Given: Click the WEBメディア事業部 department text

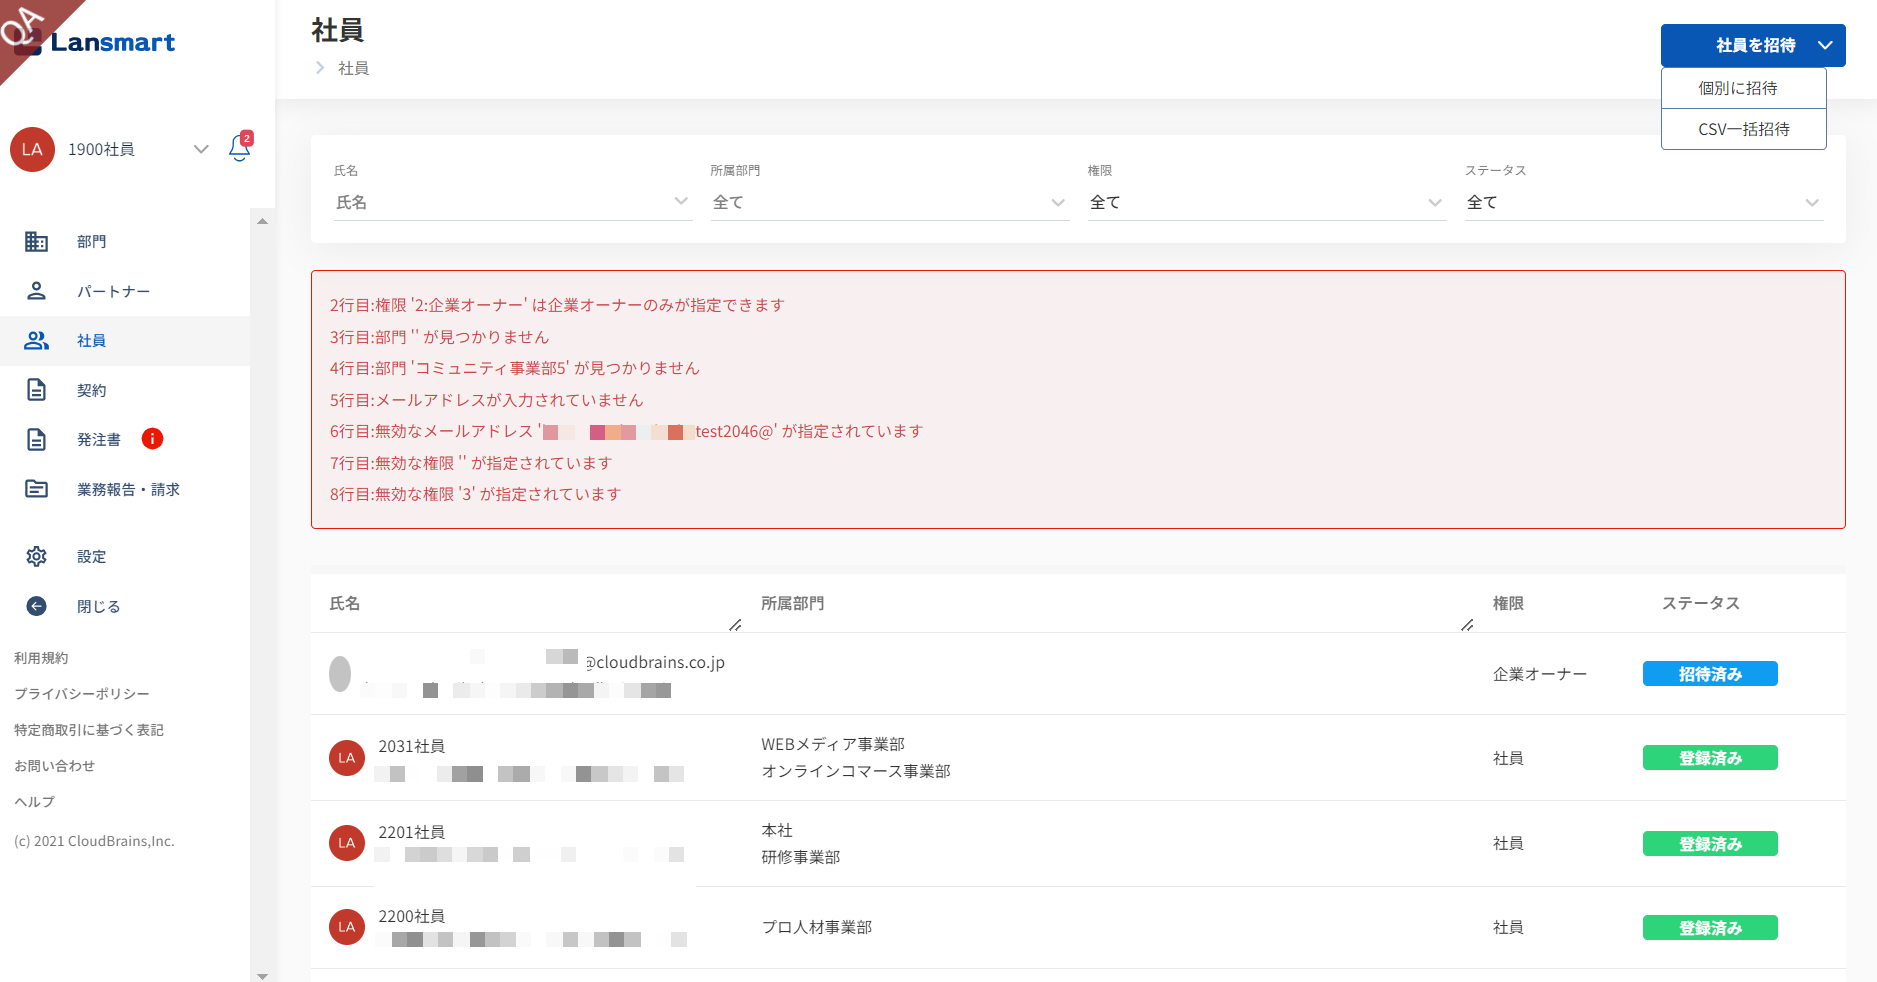Looking at the screenshot, I should tap(833, 744).
